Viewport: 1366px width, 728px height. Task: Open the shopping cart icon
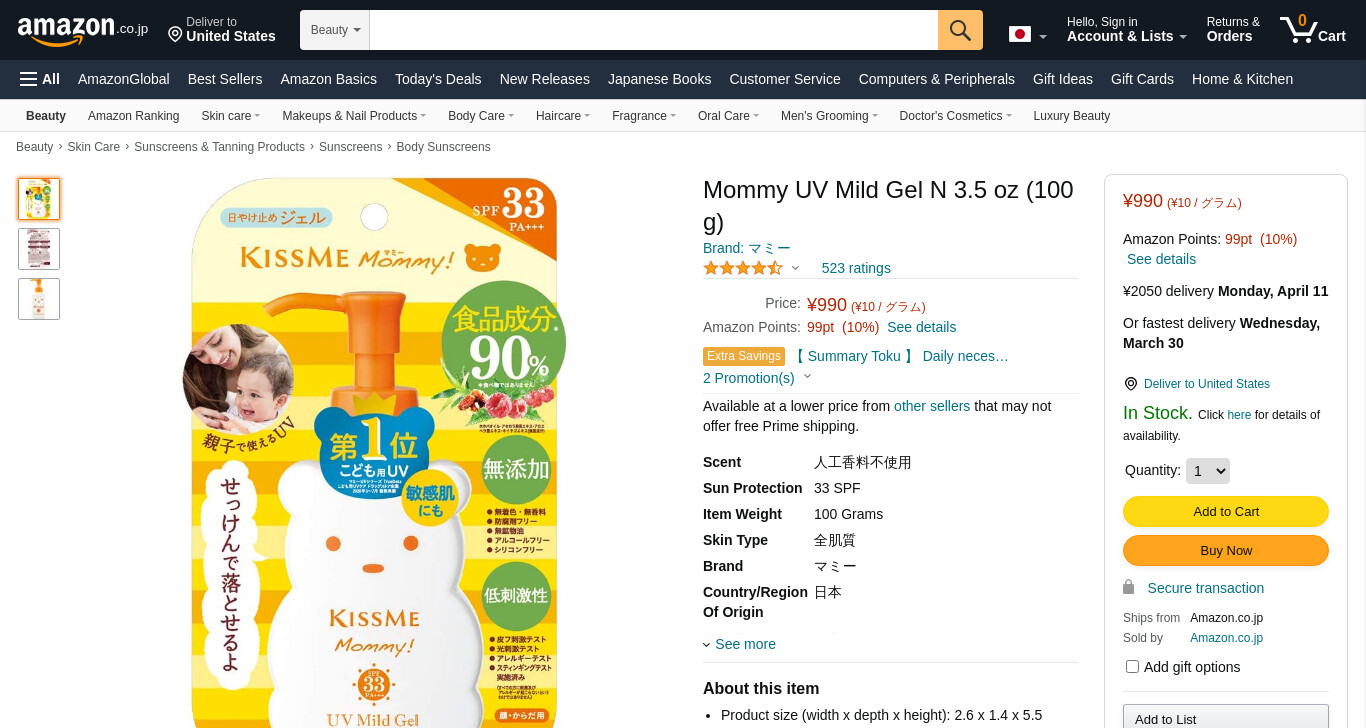pos(1313,29)
